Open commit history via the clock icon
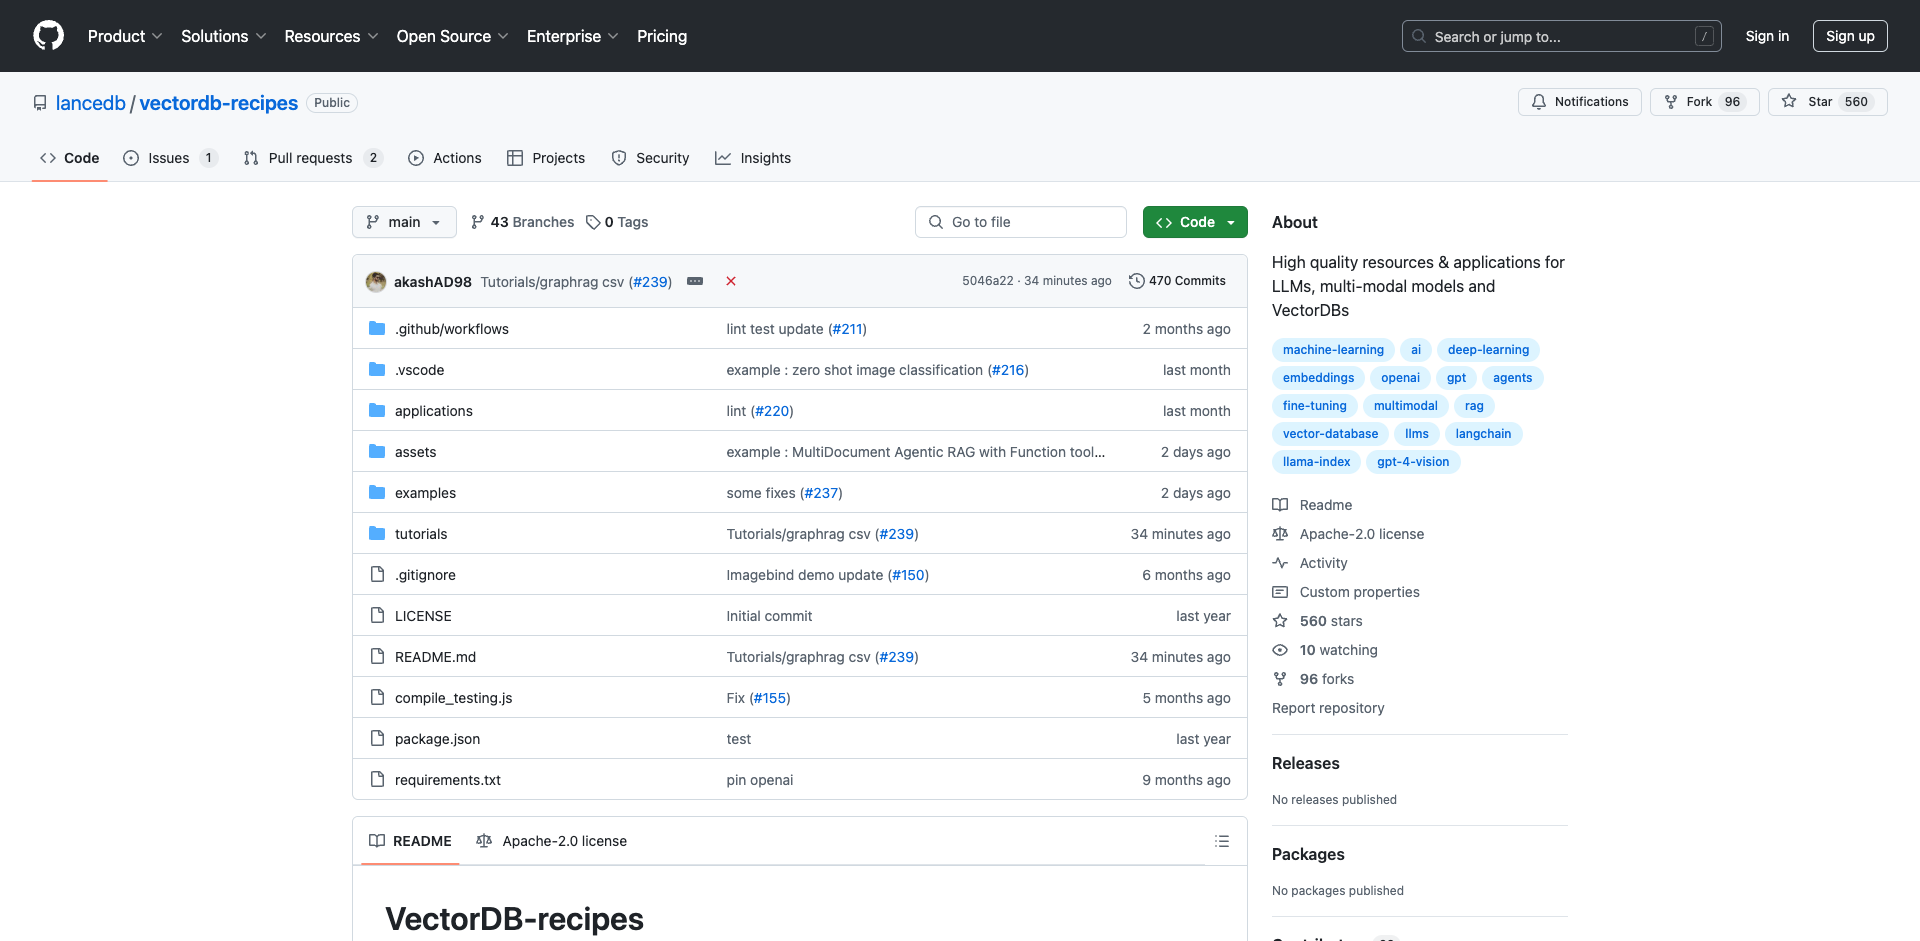The width and height of the screenshot is (1920, 941). coord(1137,281)
